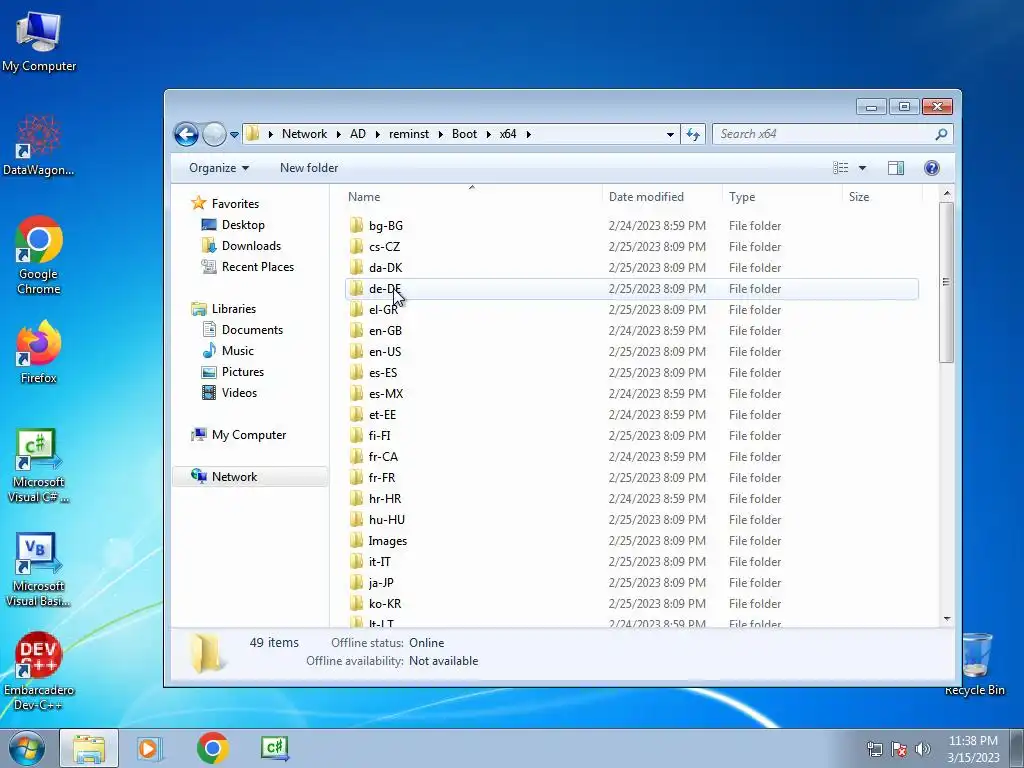Select Favorites in navigation pane
The height and width of the screenshot is (768, 1024).
coord(235,204)
